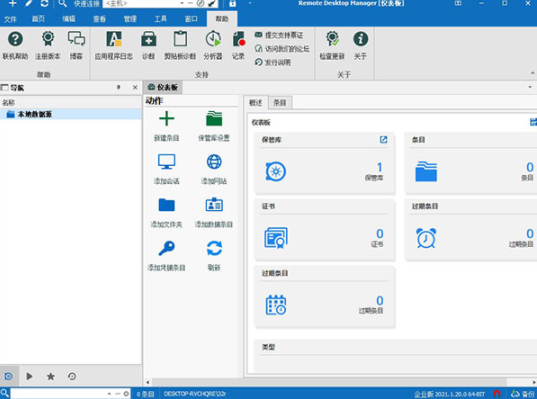This screenshot has width=537, height=399.
Task: Click the alarm clock expired entries icon
Action: pyautogui.click(x=426, y=238)
